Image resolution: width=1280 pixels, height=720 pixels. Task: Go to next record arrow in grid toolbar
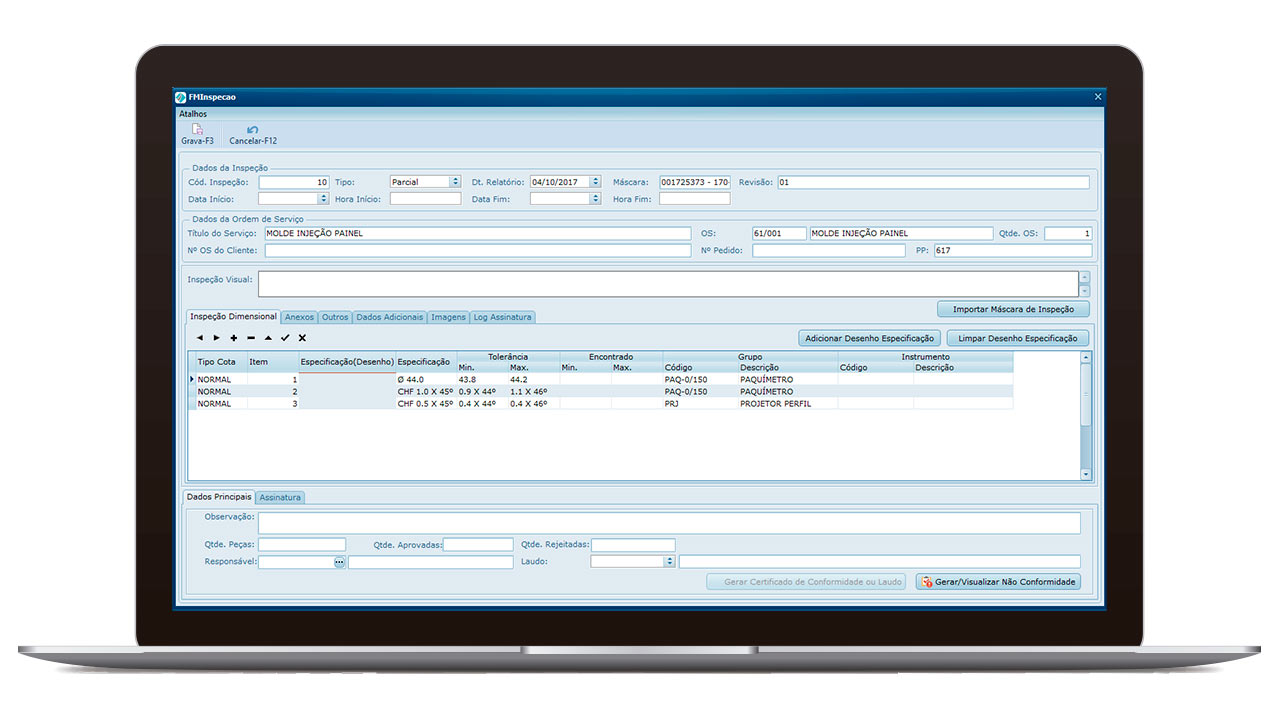pos(216,338)
